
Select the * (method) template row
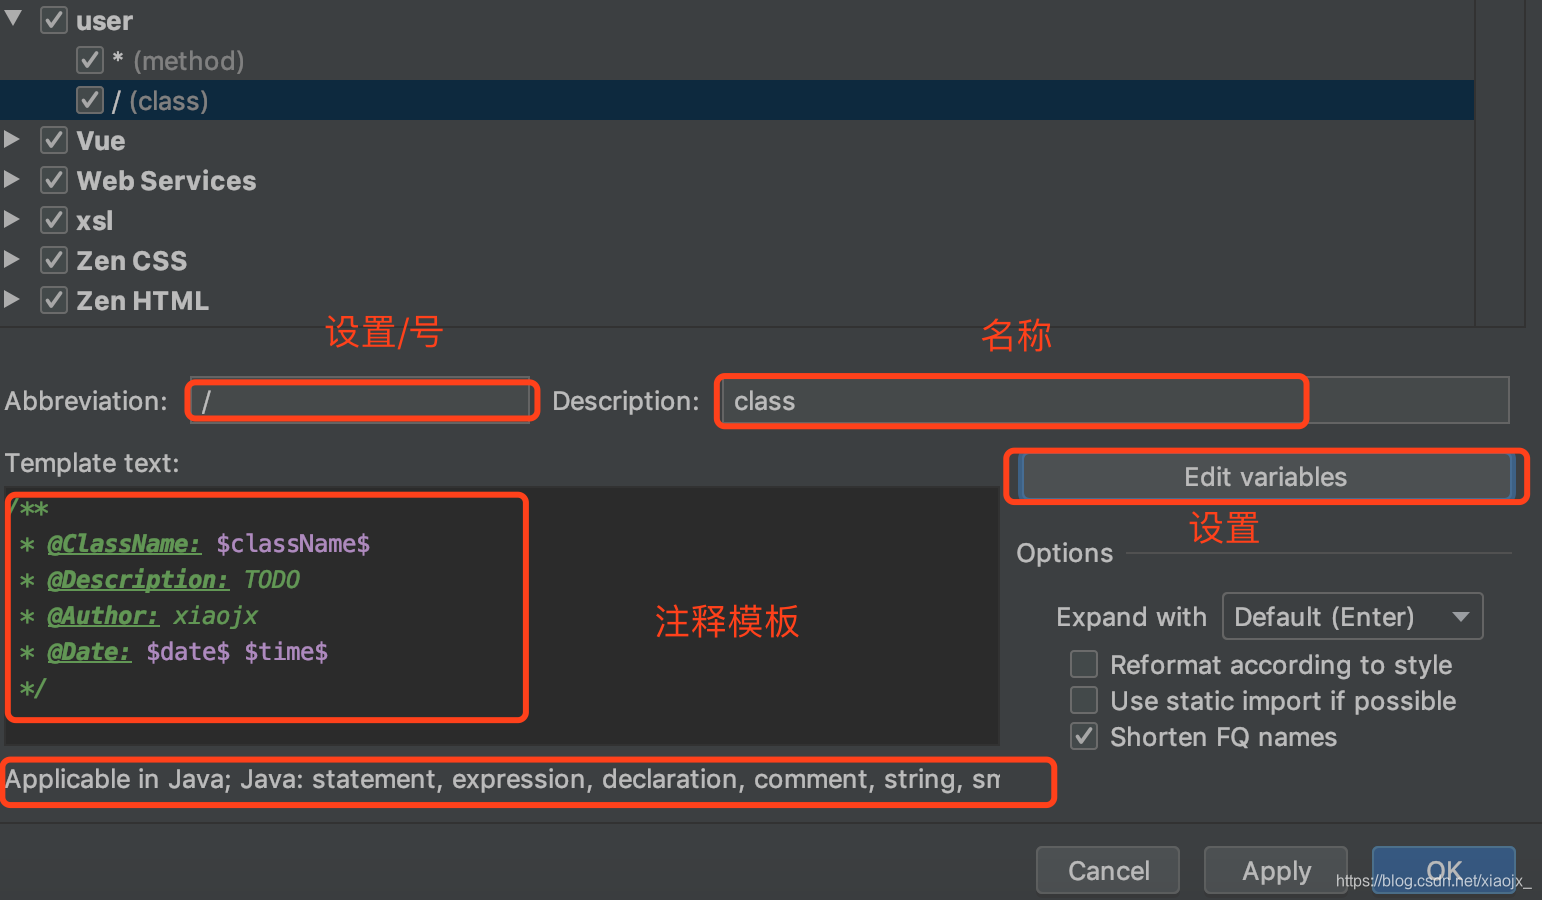(737, 60)
